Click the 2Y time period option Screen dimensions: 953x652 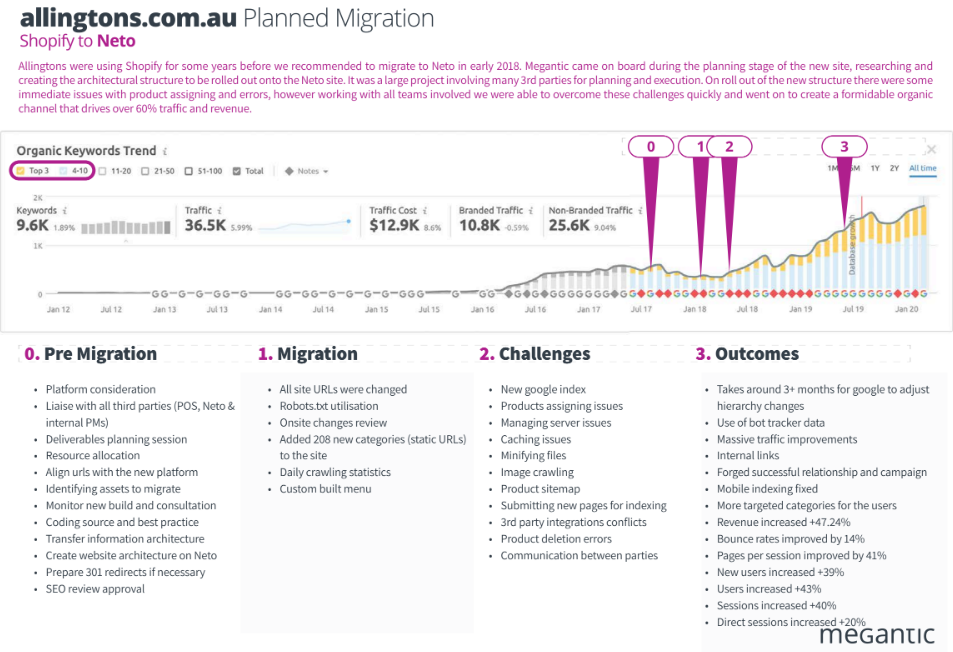(x=893, y=169)
